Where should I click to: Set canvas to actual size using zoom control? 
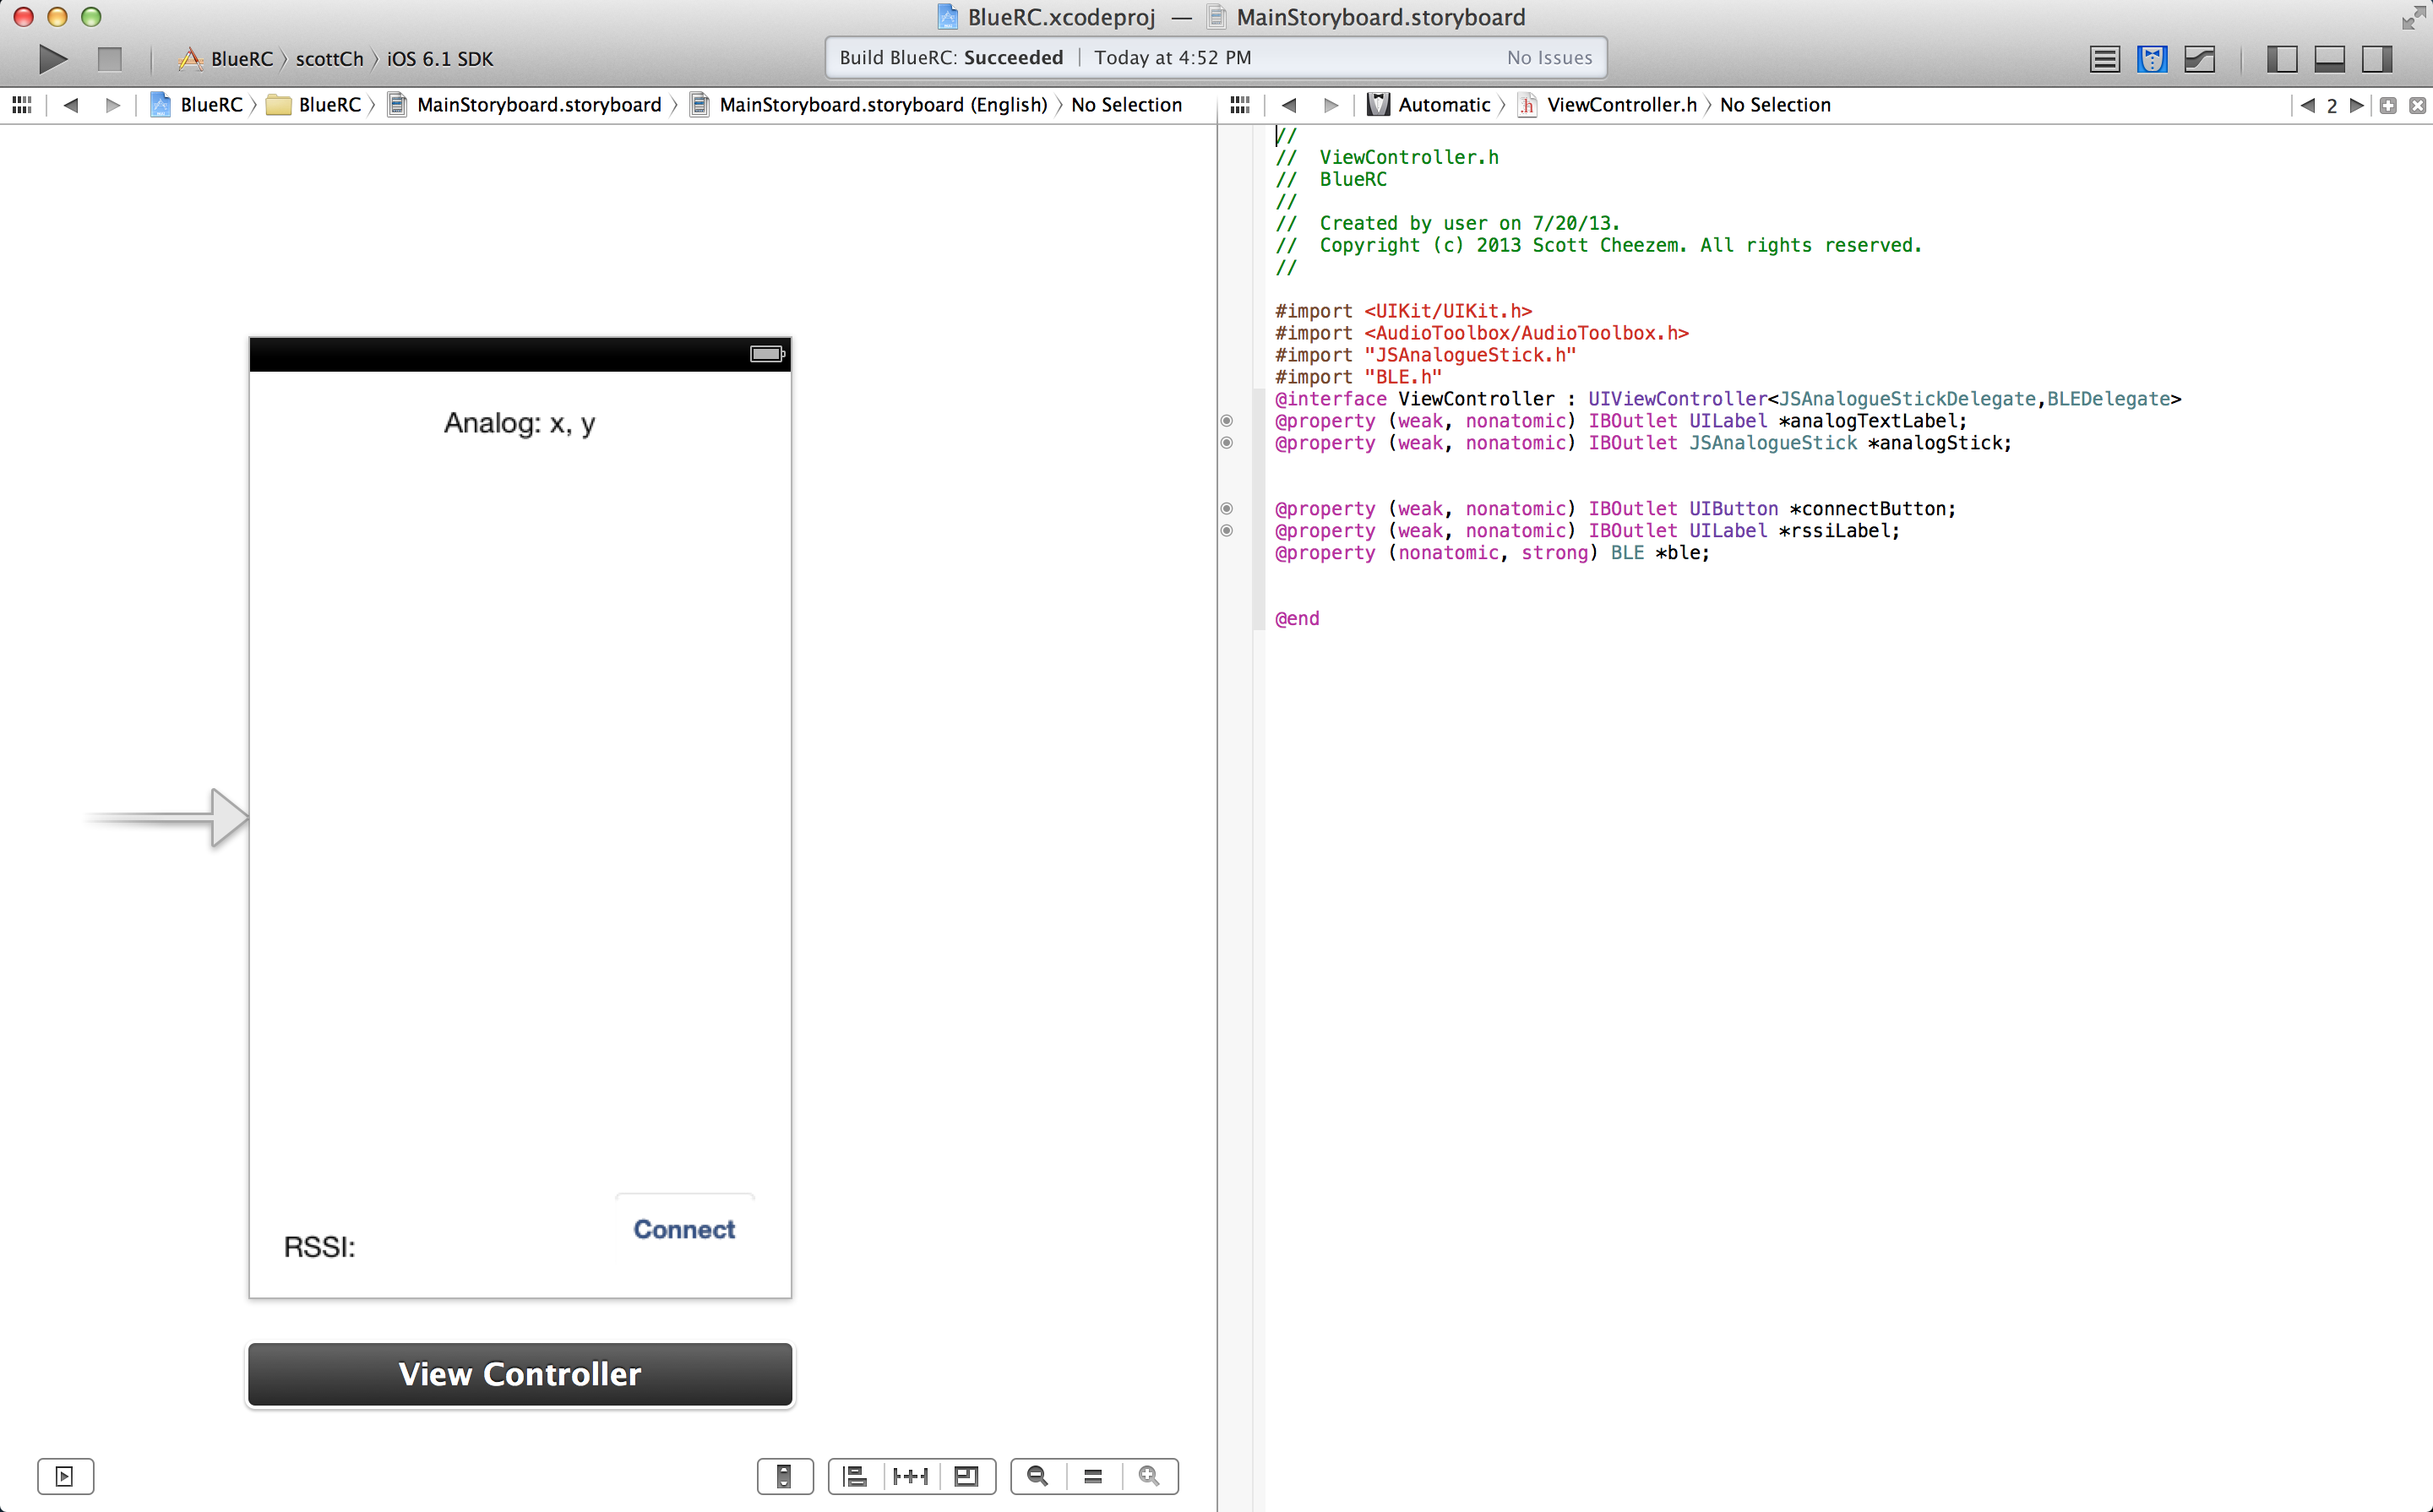click(x=1092, y=1476)
